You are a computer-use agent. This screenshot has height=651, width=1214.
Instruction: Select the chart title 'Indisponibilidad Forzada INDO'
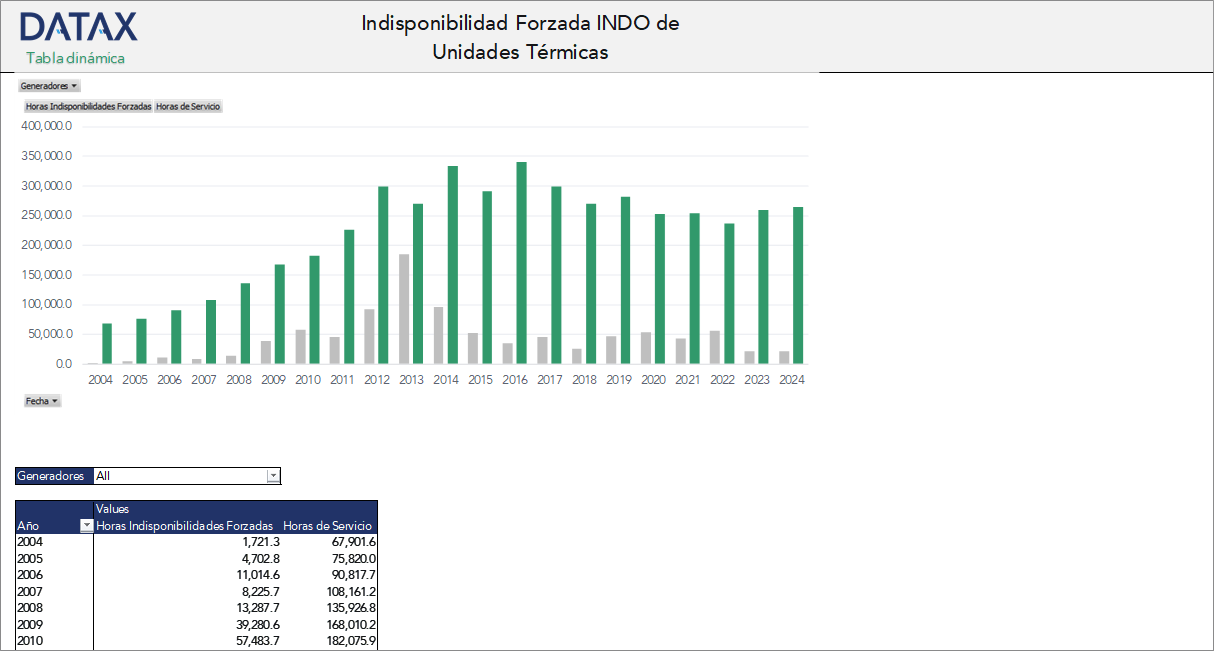521,23
